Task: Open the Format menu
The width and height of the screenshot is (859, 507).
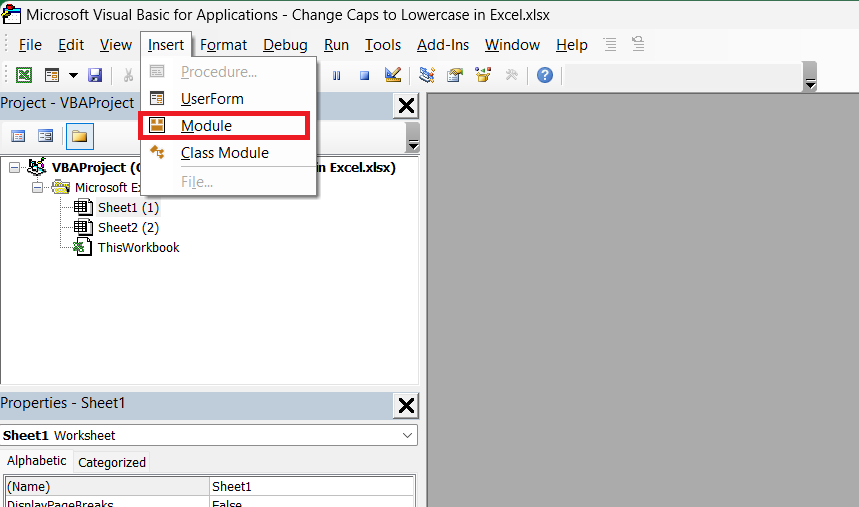Action: 224,45
